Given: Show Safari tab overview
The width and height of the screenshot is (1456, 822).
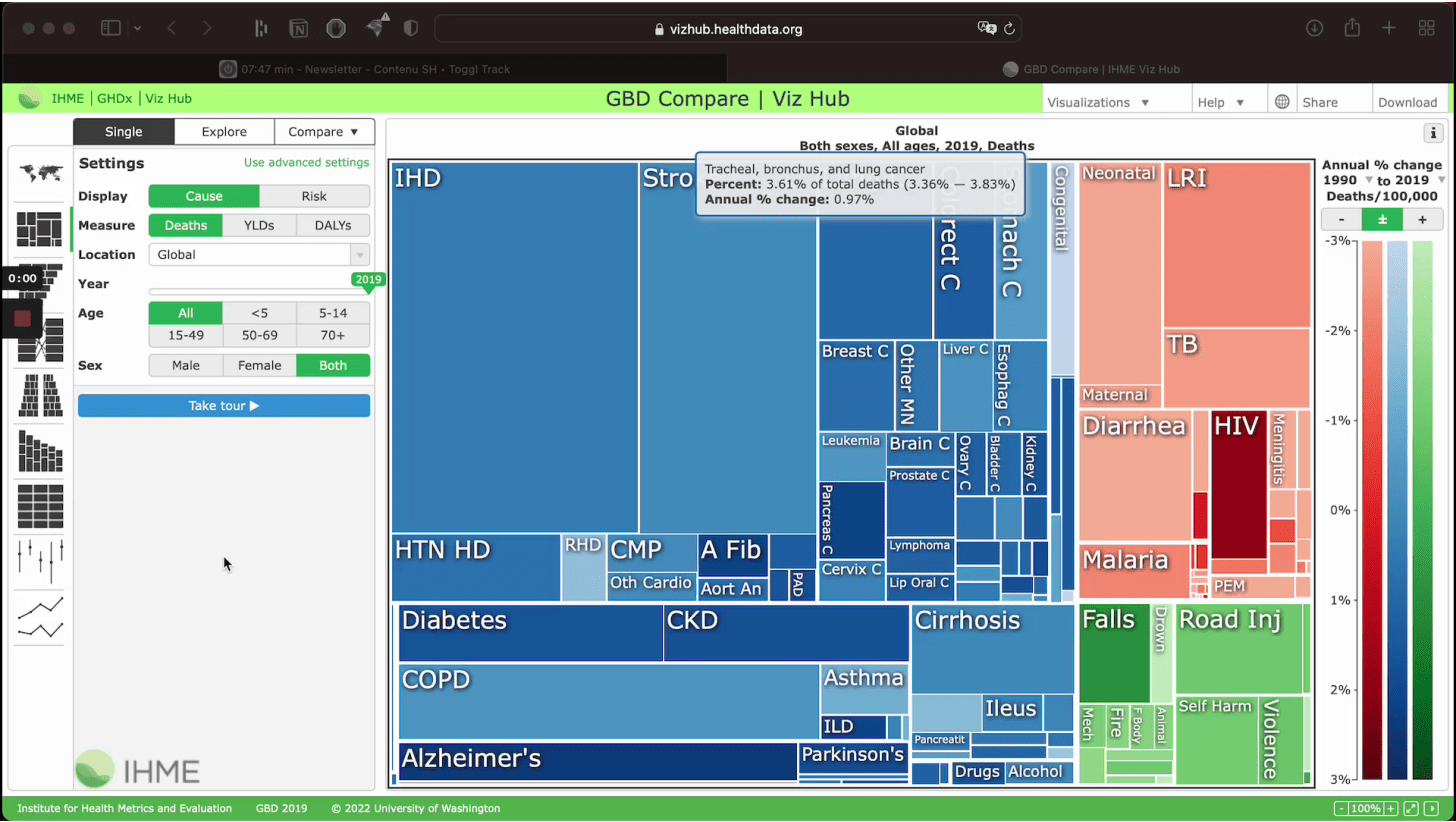Looking at the screenshot, I should pos(1426,28).
